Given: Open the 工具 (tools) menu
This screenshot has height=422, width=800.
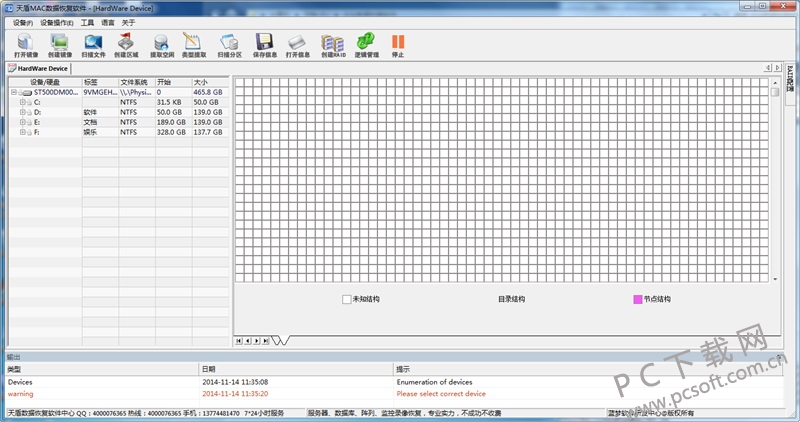Looking at the screenshot, I should tap(88, 21).
